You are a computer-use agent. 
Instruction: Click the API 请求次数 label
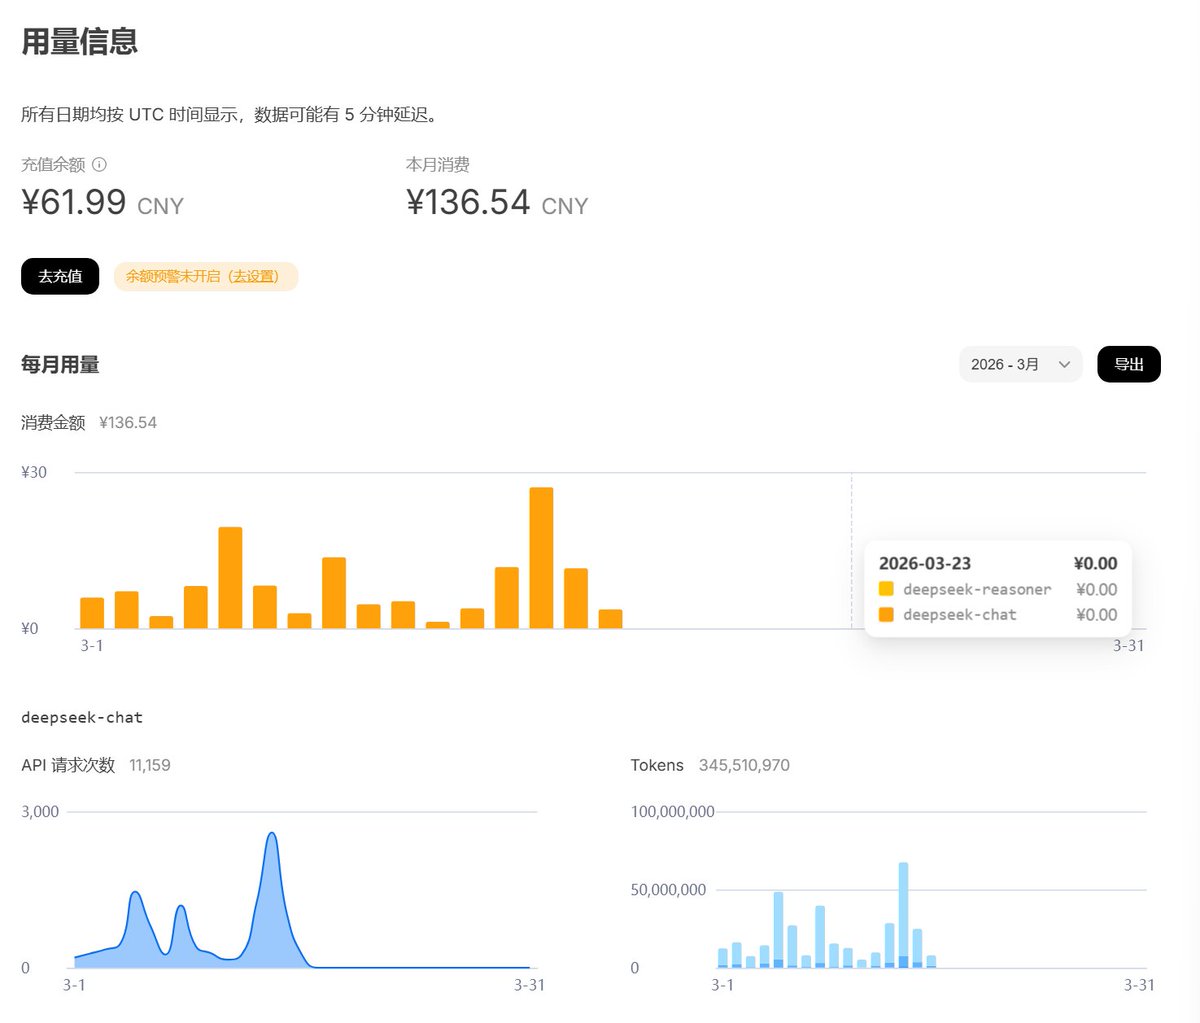click(x=68, y=765)
